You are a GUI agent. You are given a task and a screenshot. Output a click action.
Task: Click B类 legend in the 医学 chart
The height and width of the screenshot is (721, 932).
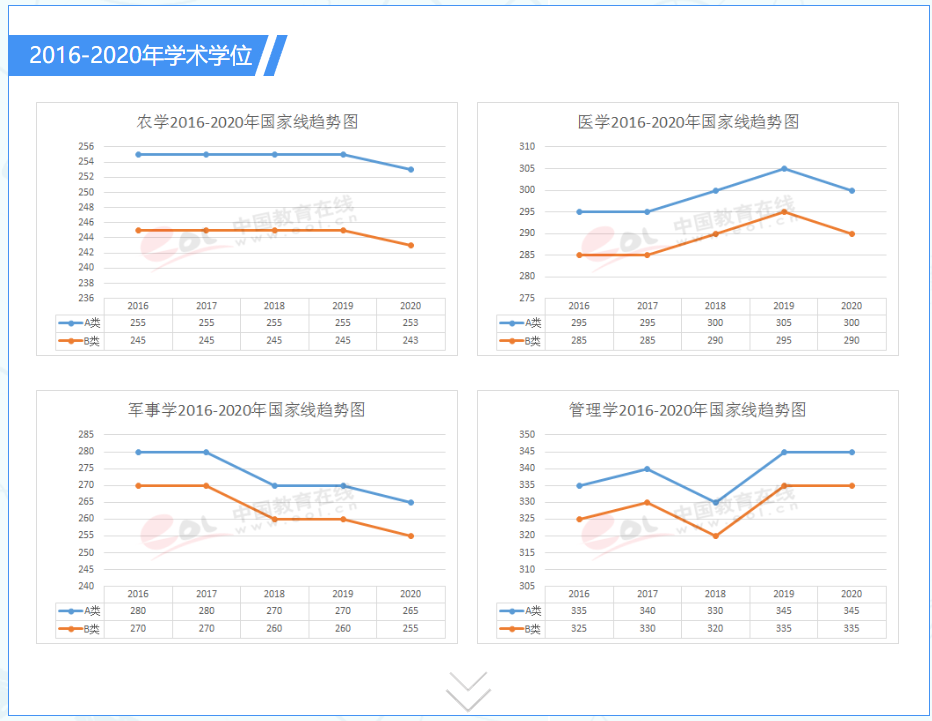pos(521,341)
